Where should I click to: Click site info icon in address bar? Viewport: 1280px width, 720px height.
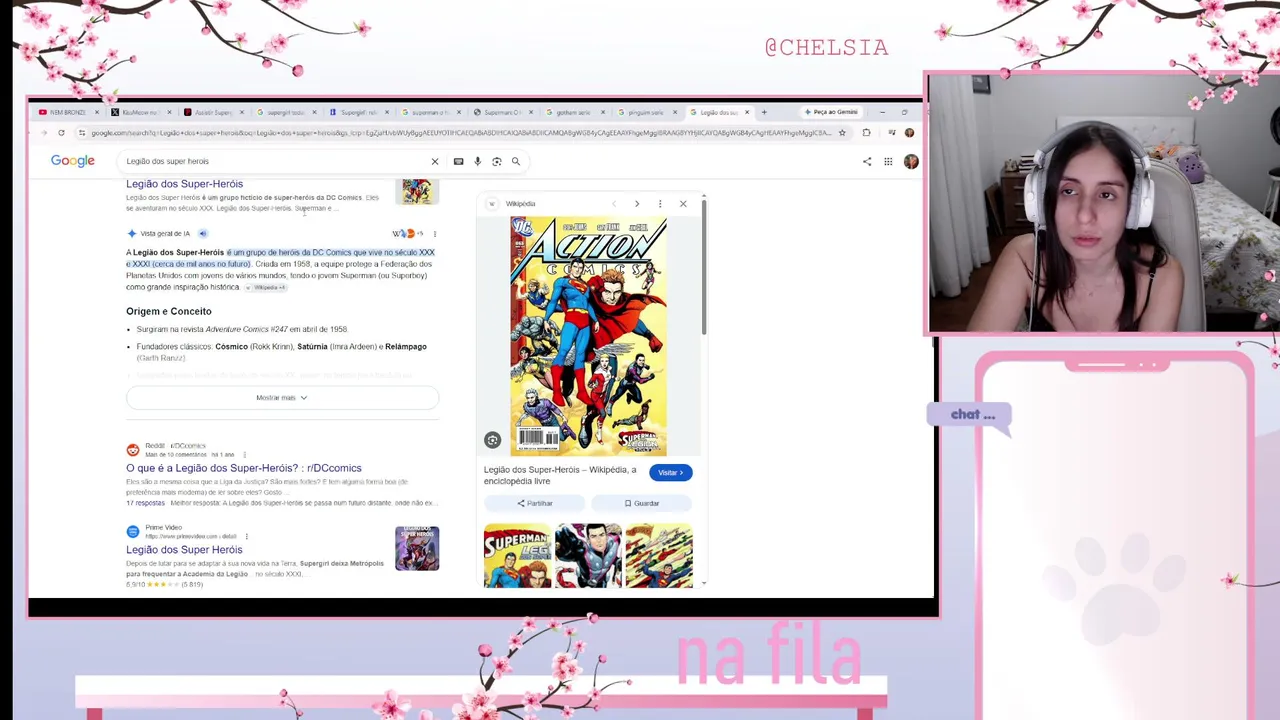(x=81, y=133)
